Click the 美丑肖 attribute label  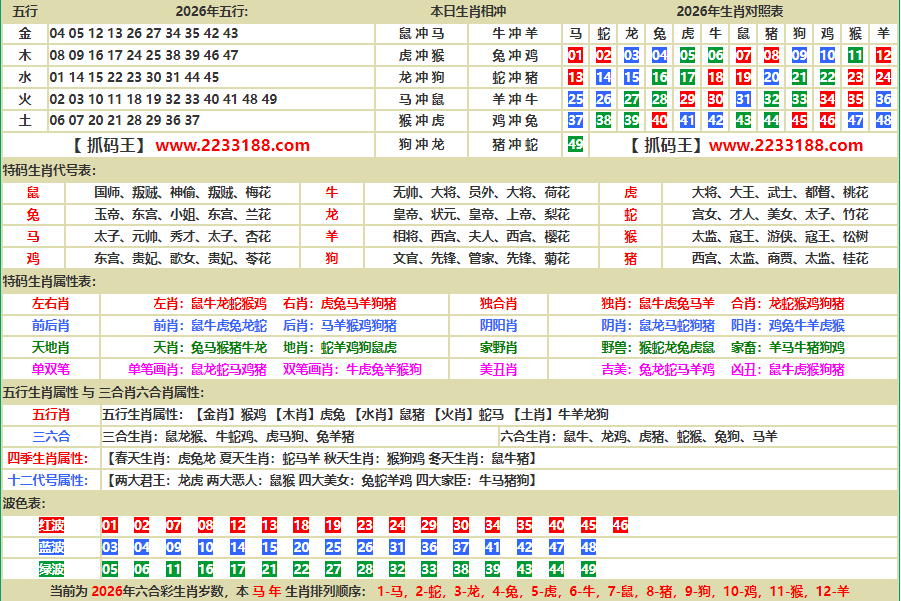click(498, 369)
